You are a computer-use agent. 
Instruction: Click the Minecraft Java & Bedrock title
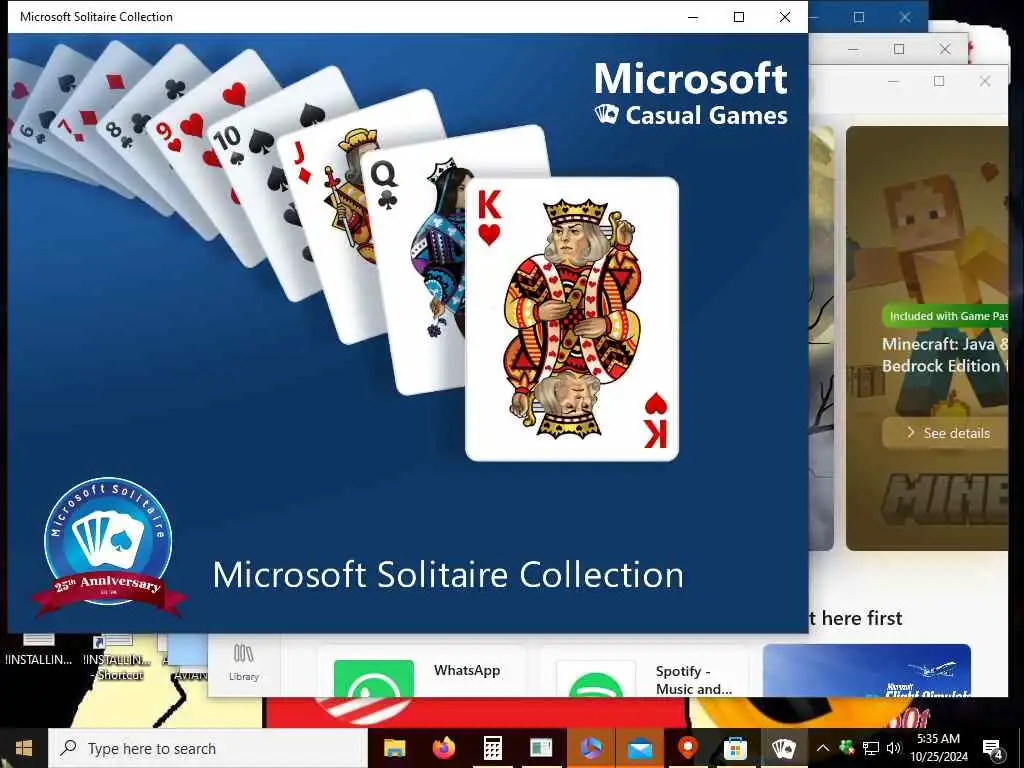[x=945, y=355]
